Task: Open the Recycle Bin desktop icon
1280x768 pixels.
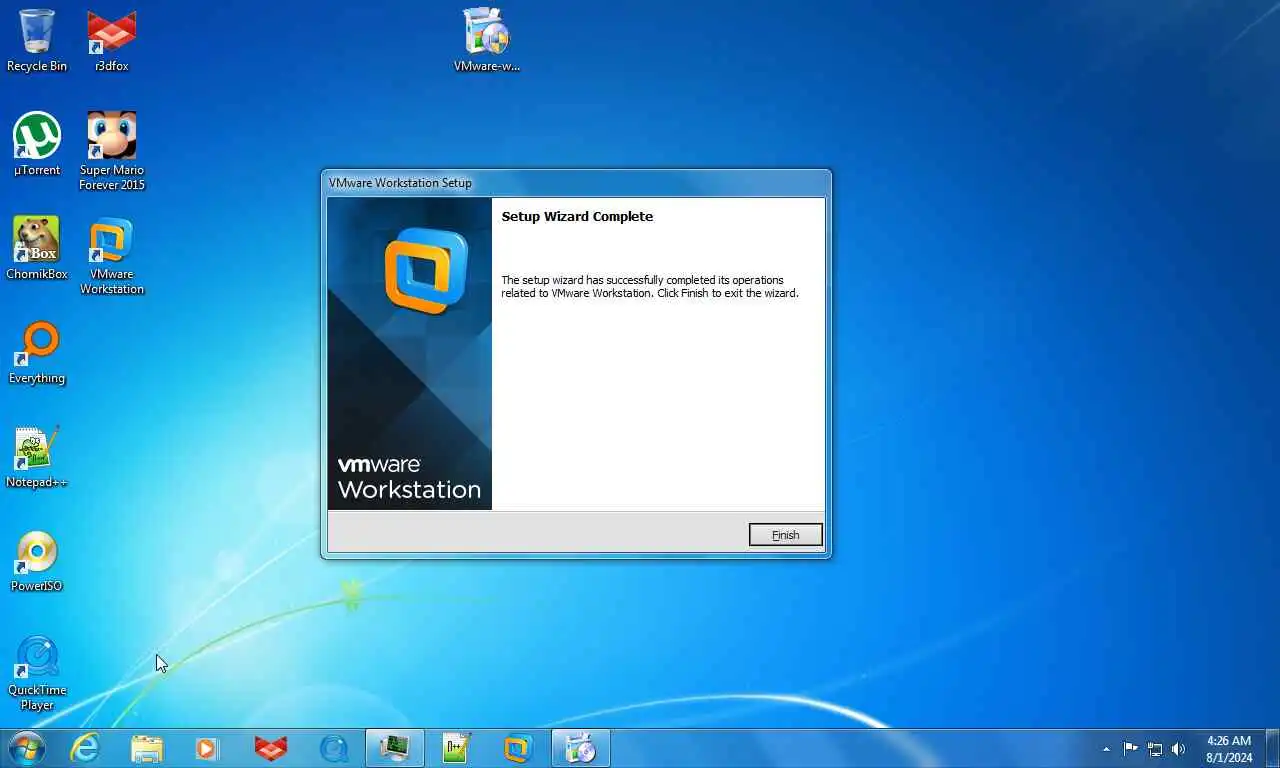Action: click(x=37, y=40)
